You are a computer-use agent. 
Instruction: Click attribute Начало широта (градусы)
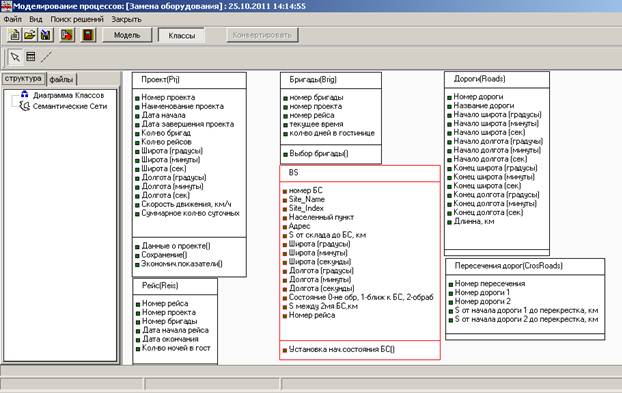click(497, 115)
